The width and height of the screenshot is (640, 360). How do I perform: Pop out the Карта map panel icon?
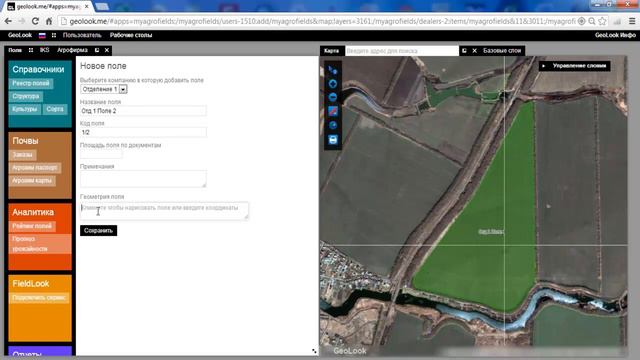tap(464, 51)
